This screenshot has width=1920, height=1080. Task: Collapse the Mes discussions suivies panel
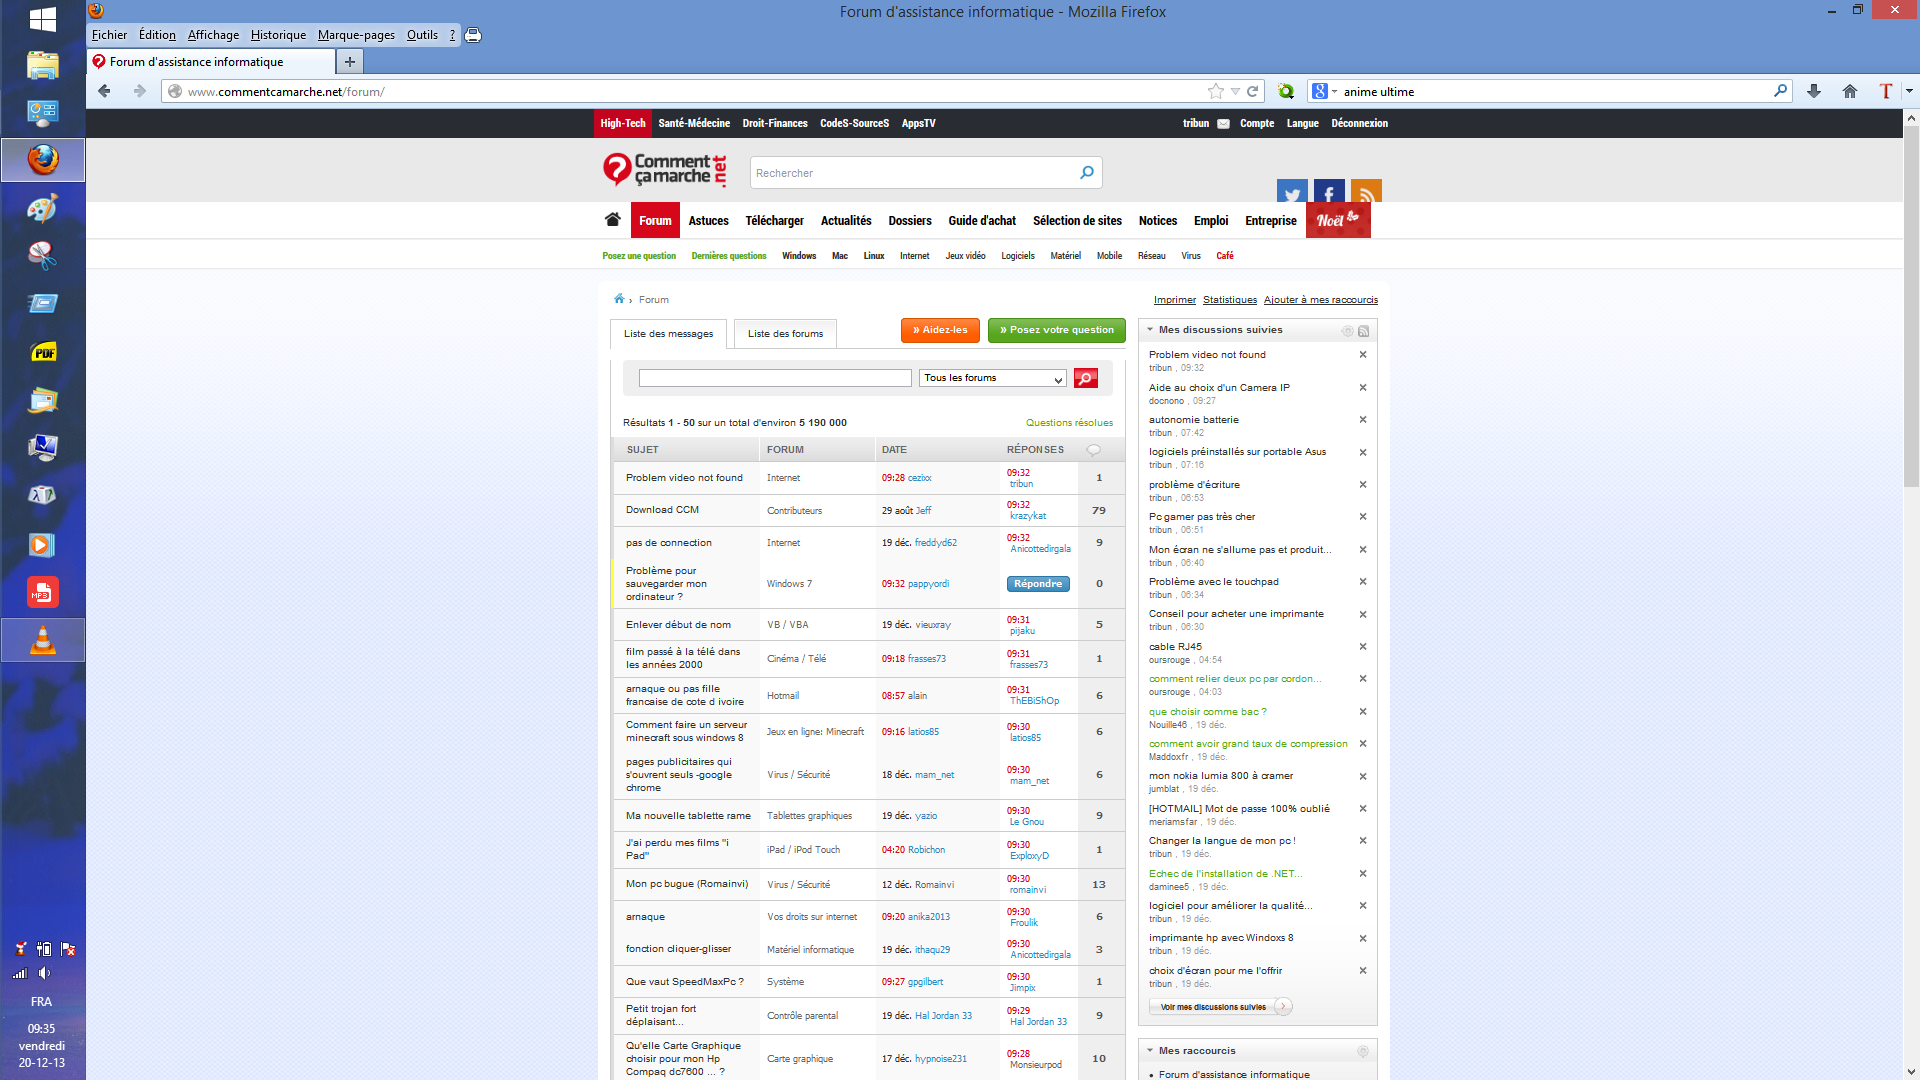tap(1150, 330)
